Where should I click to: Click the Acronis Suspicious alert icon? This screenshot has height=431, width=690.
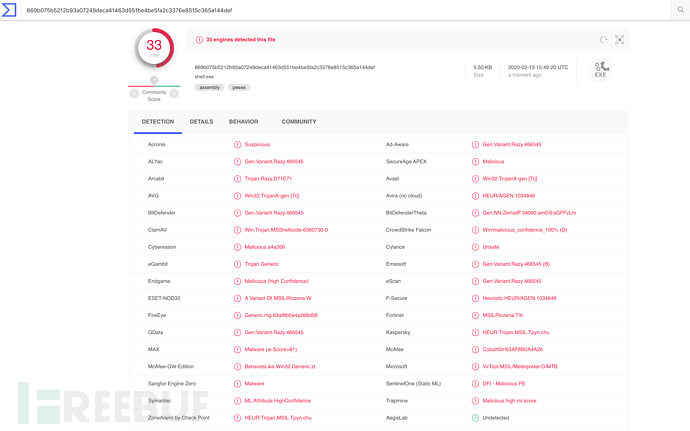point(237,144)
